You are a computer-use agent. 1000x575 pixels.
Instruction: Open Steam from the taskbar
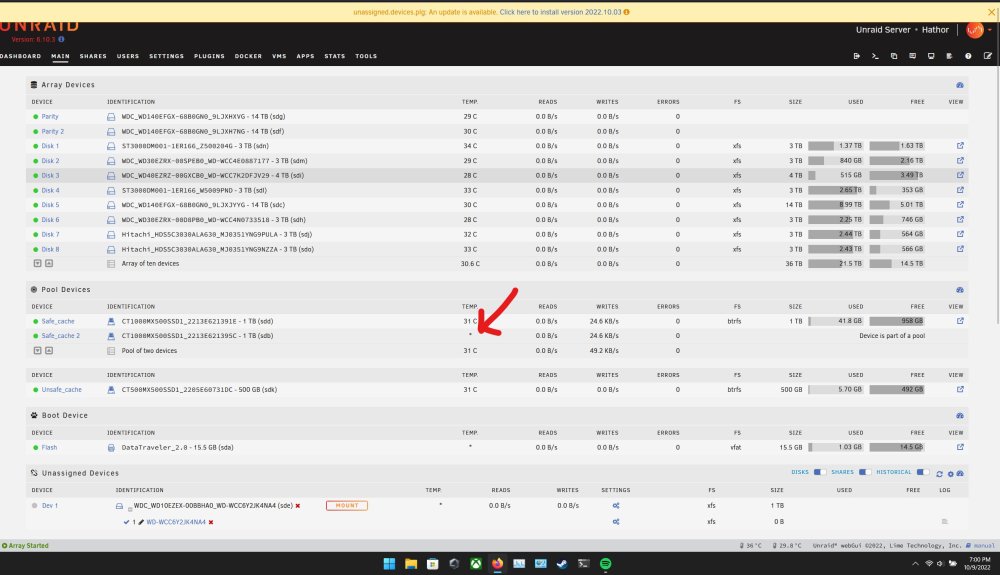pos(562,564)
